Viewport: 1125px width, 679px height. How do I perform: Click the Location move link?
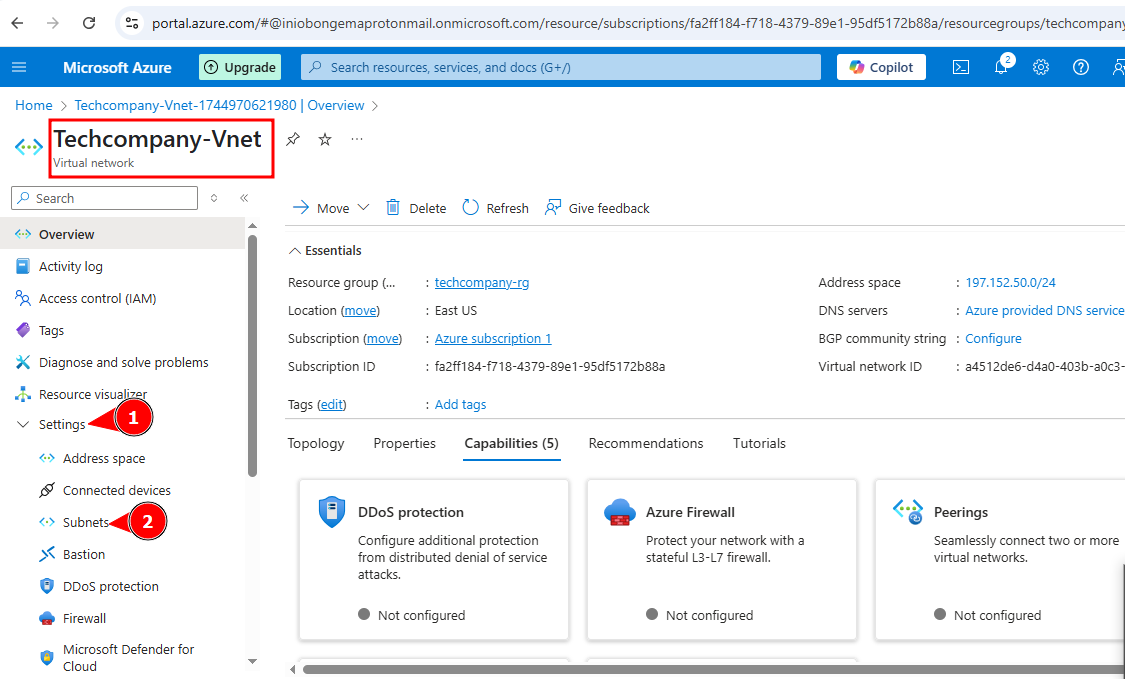pos(360,310)
